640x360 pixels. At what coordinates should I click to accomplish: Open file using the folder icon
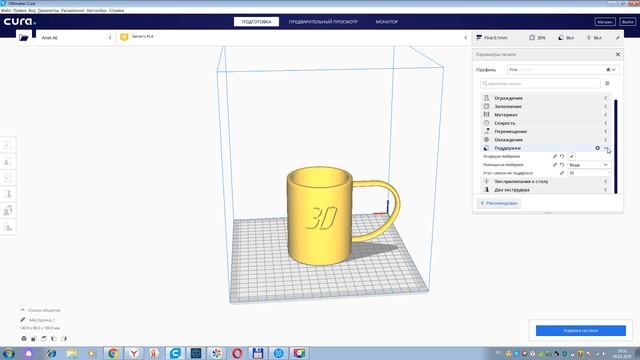[24, 38]
